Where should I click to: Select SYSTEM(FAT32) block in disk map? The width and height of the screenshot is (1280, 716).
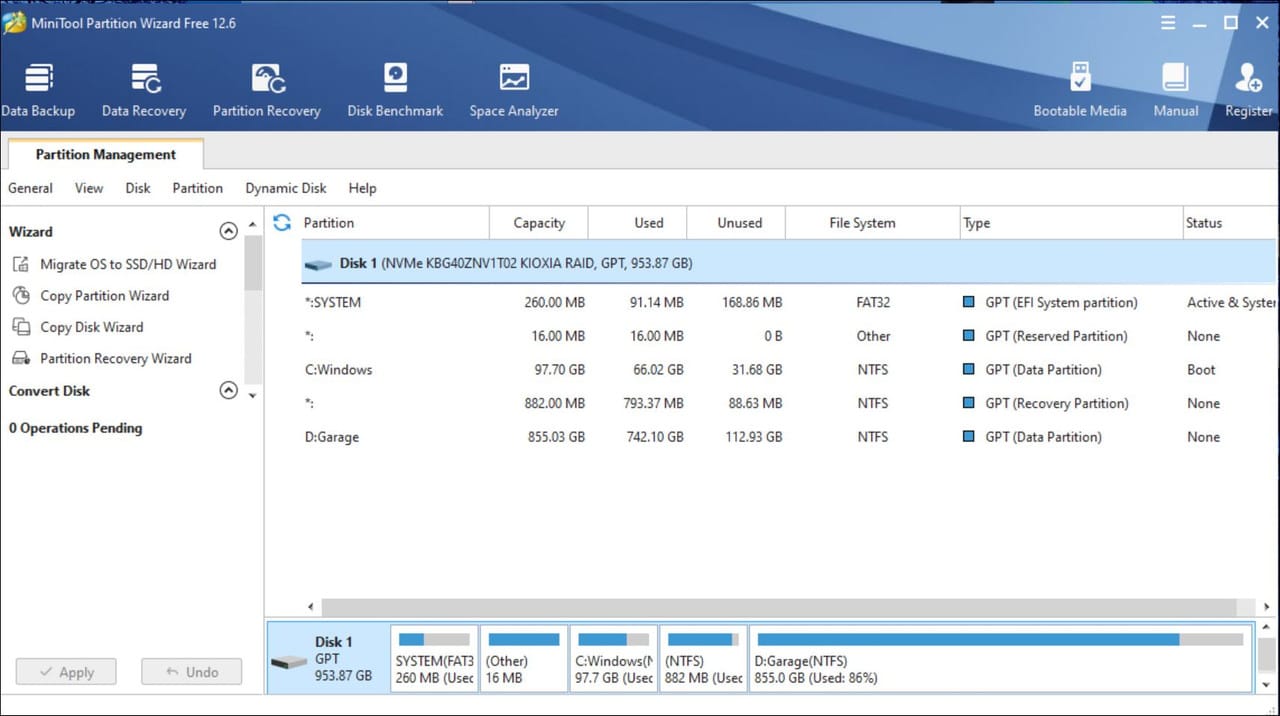pos(434,659)
